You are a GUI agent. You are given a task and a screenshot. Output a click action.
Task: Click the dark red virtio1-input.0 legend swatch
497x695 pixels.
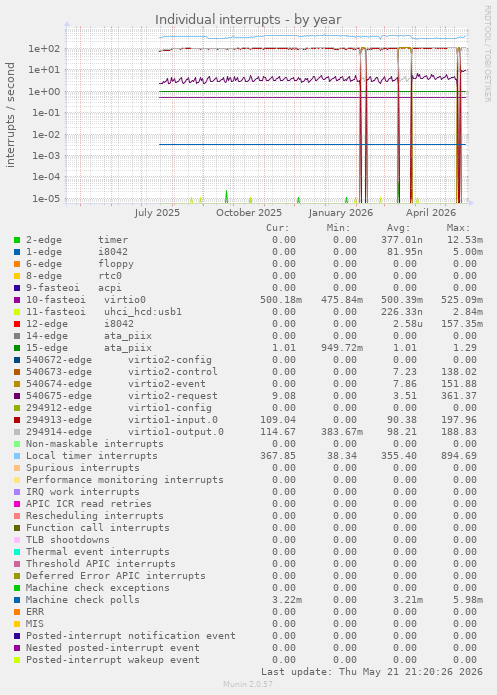coord(17,420)
